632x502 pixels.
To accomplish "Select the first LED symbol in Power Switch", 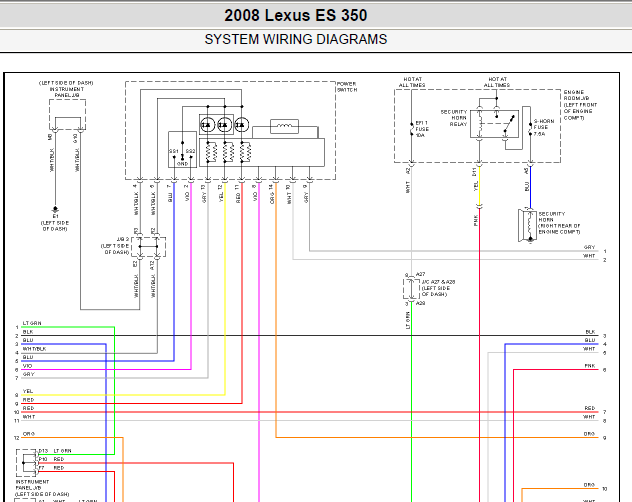I will 208,125.
